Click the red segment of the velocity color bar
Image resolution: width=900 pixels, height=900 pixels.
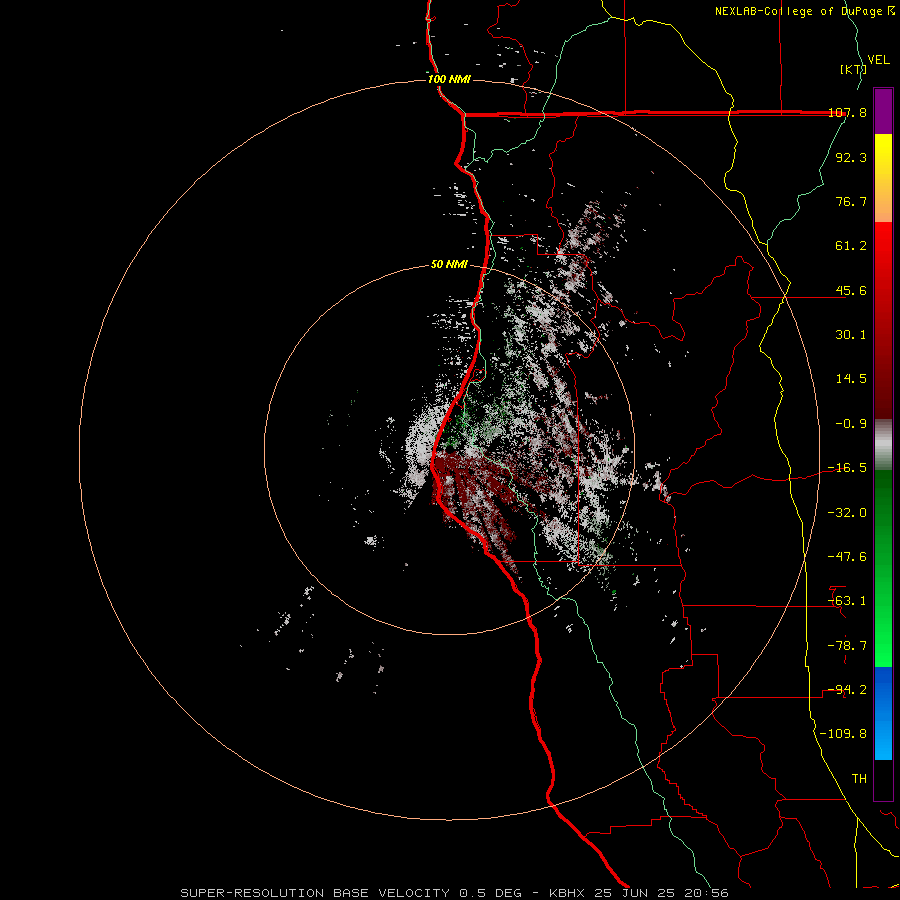tap(883, 320)
